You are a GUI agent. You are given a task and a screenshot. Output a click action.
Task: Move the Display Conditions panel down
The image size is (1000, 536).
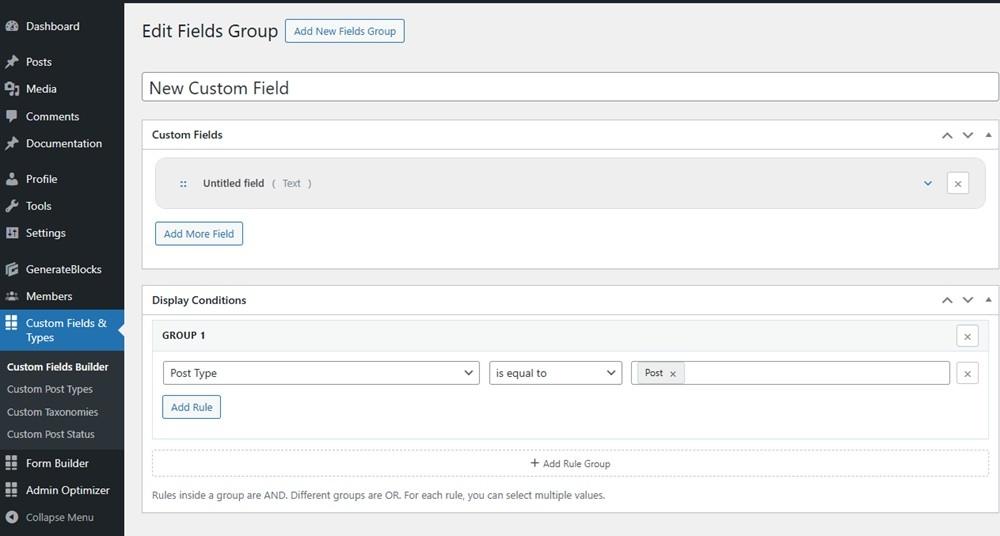(x=967, y=300)
